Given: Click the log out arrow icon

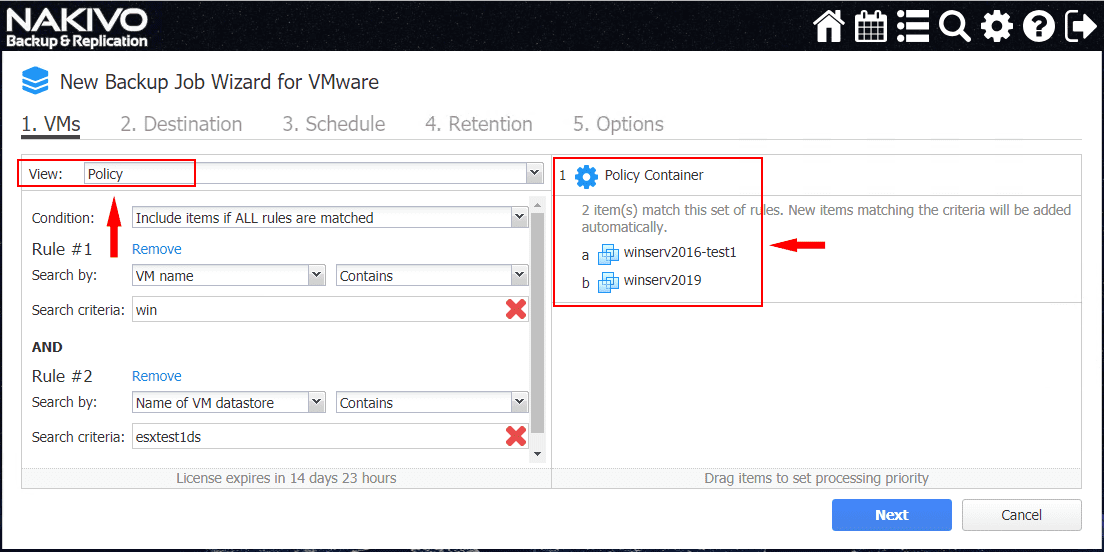Looking at the screenshot, I should [1081, 27].
